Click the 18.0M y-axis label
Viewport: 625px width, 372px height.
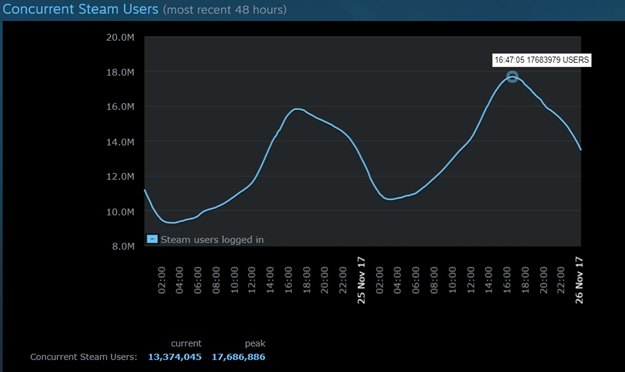120,72
